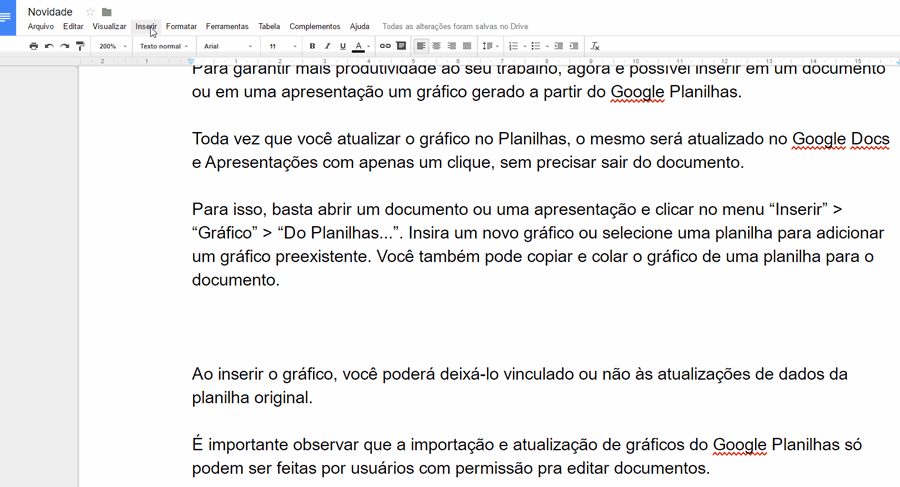
Task: Click the sentence starting É importante observar
Action: 526,457
